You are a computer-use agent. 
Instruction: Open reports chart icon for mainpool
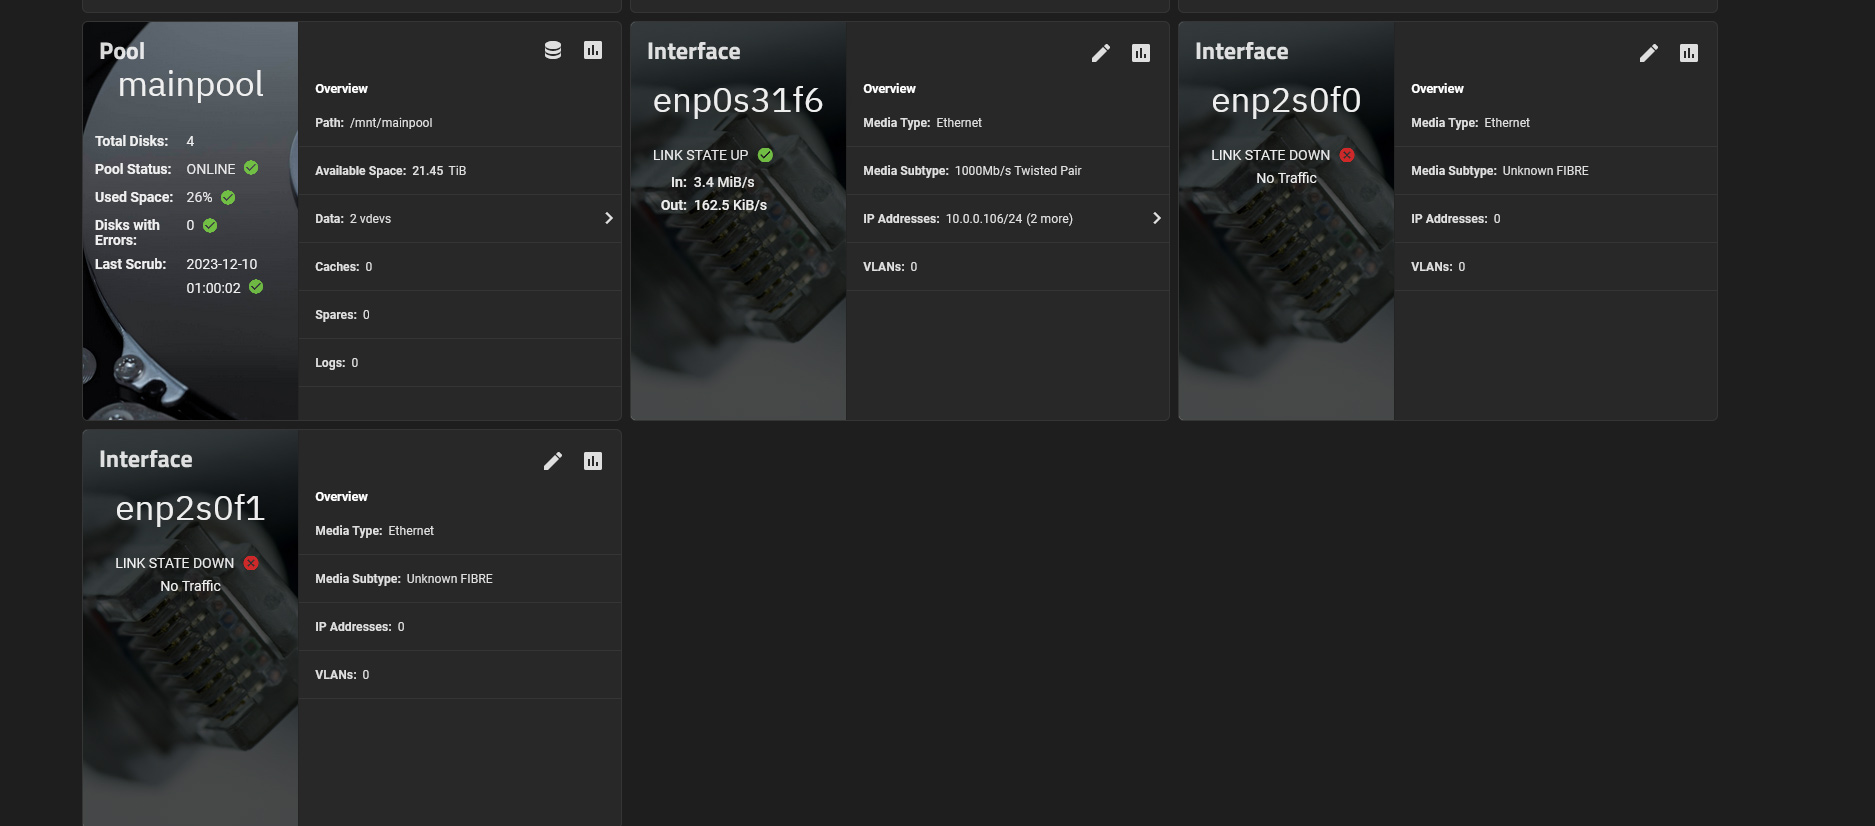pyautogui.click(x=593, y=50)
